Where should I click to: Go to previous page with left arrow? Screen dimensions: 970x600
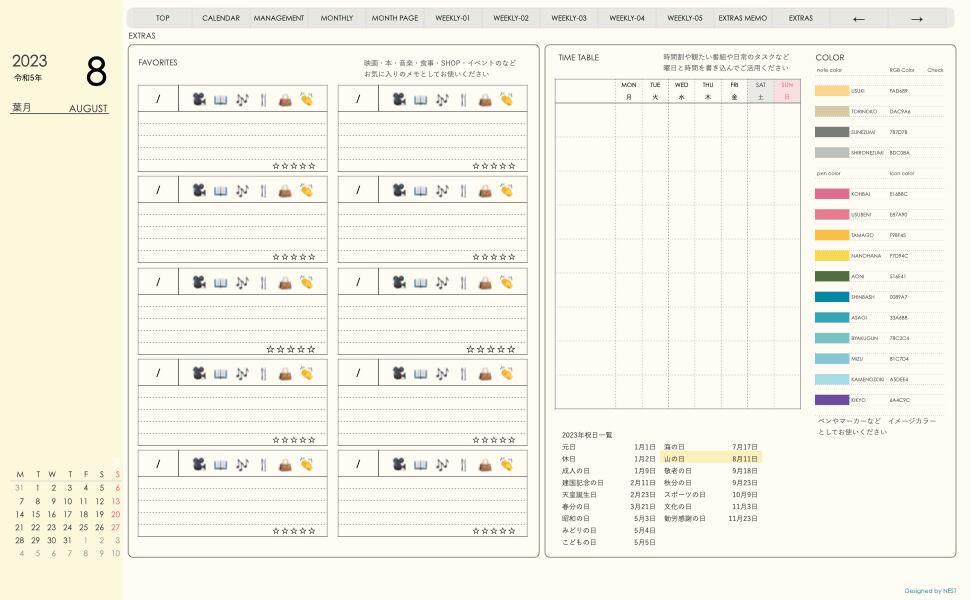pos(858,18)
